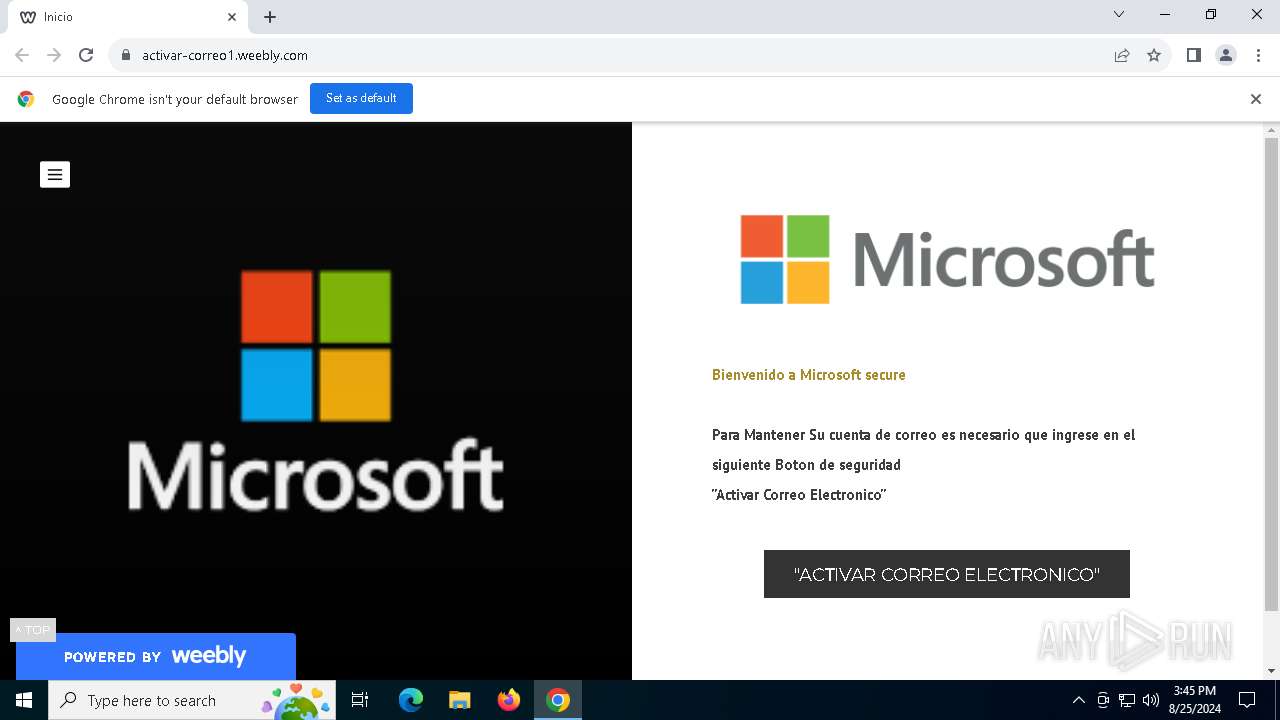Dismiss the default browser notification bar
The width and height of the screenshot is (1280, 720).
[x=1255, y=99]
